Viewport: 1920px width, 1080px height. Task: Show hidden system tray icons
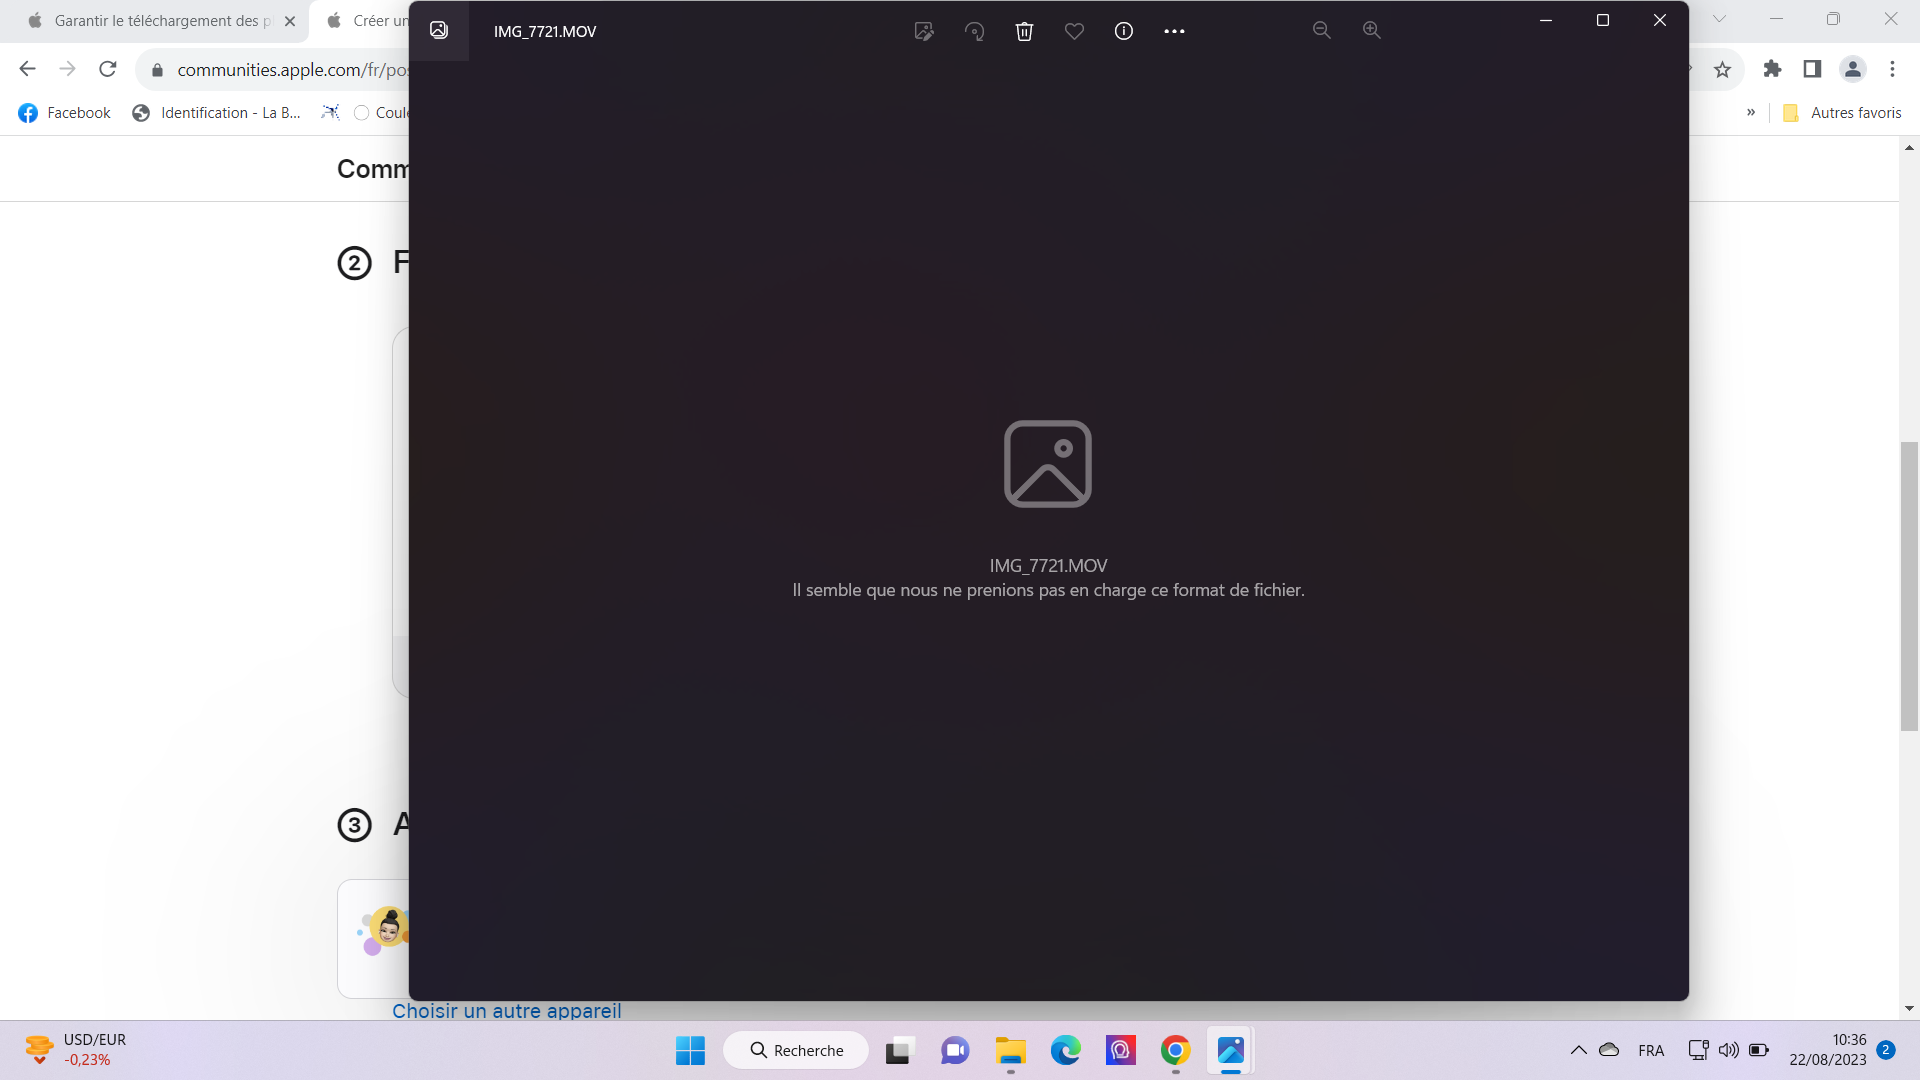click(x=1578, y=1050)
